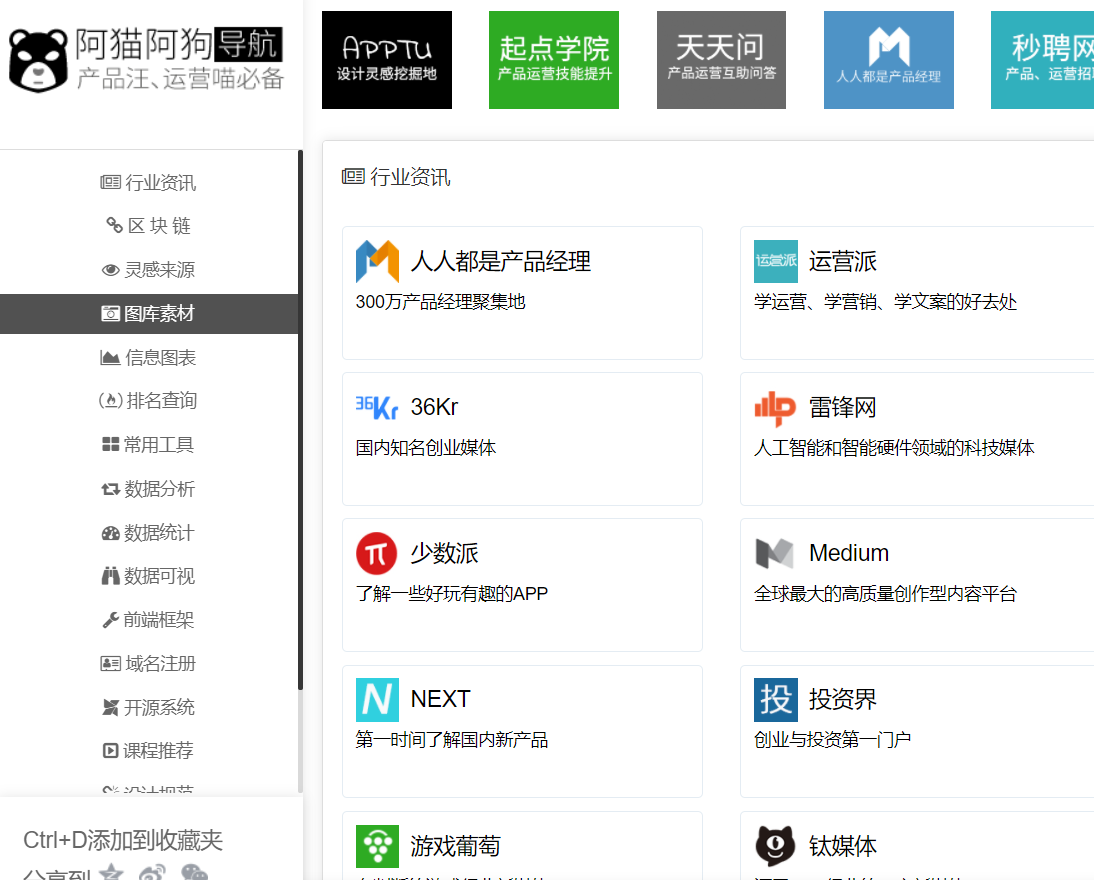Open the 雷锋网 title link

tap(842, 407)
